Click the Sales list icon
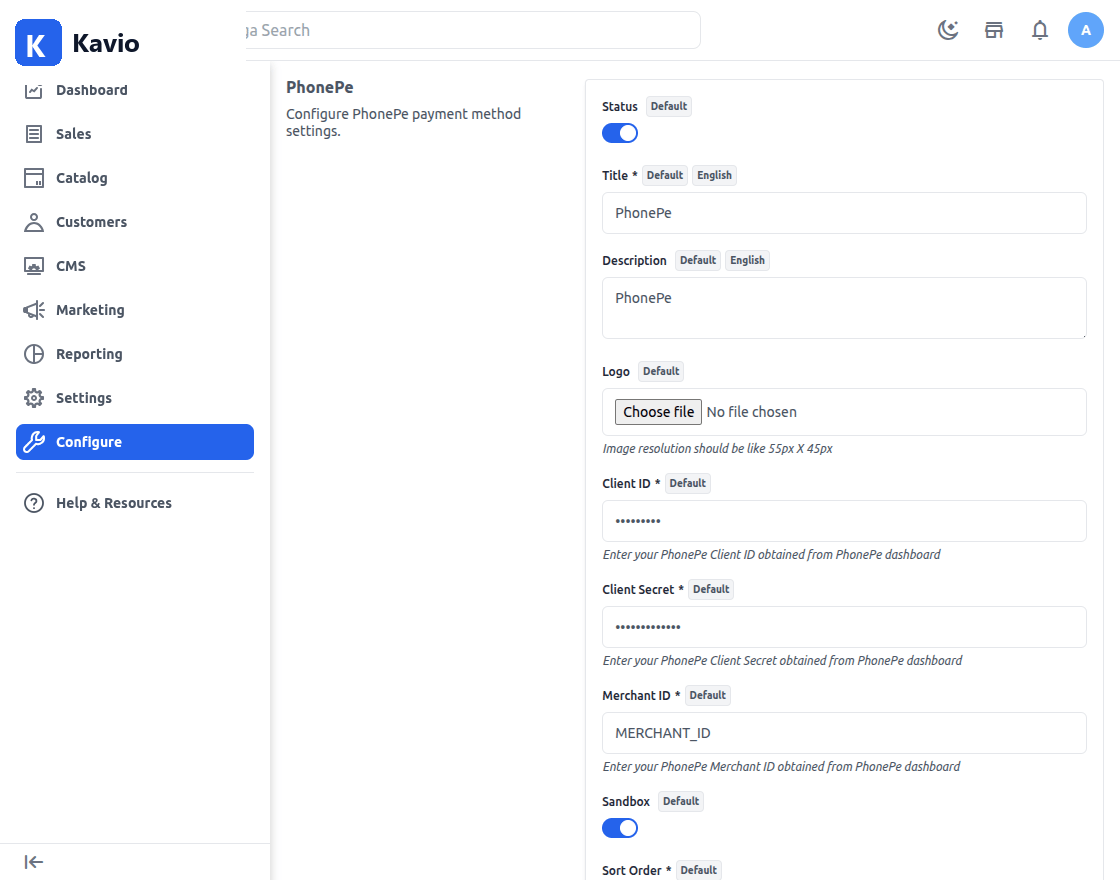Image resolution: width=1120 pixels, height=880 pixels. [34, 134]
